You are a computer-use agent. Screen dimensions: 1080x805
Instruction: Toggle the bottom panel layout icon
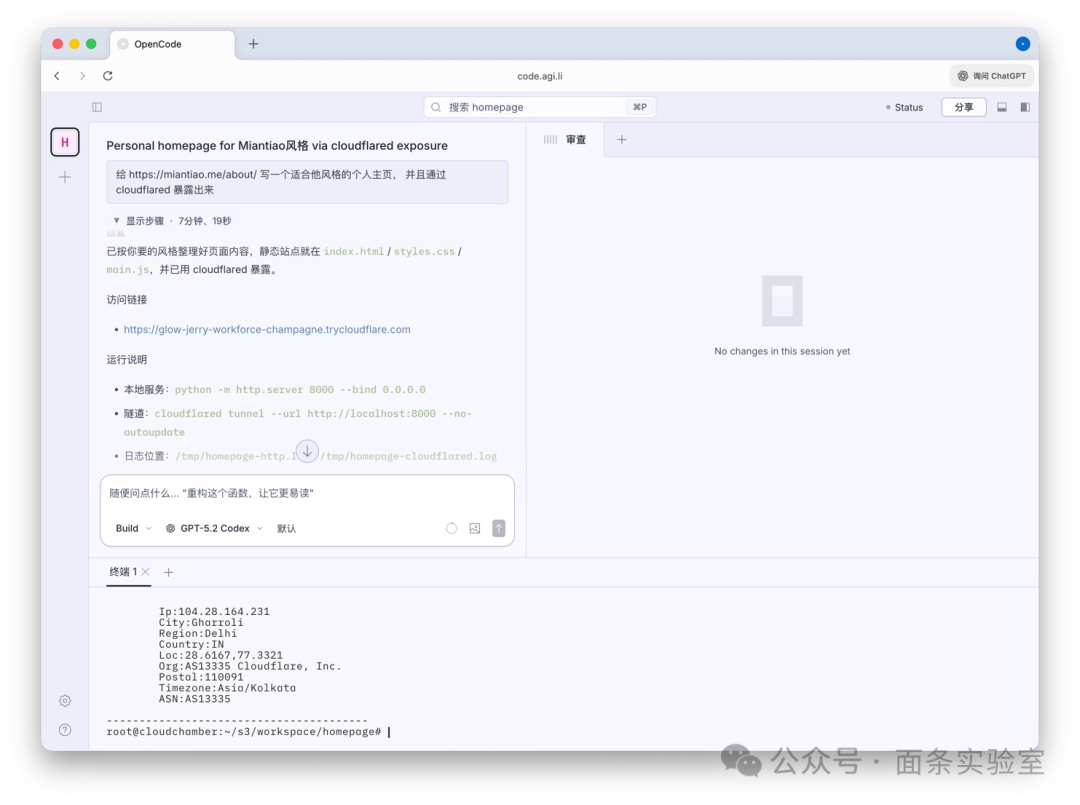[x=1002, y=106]
